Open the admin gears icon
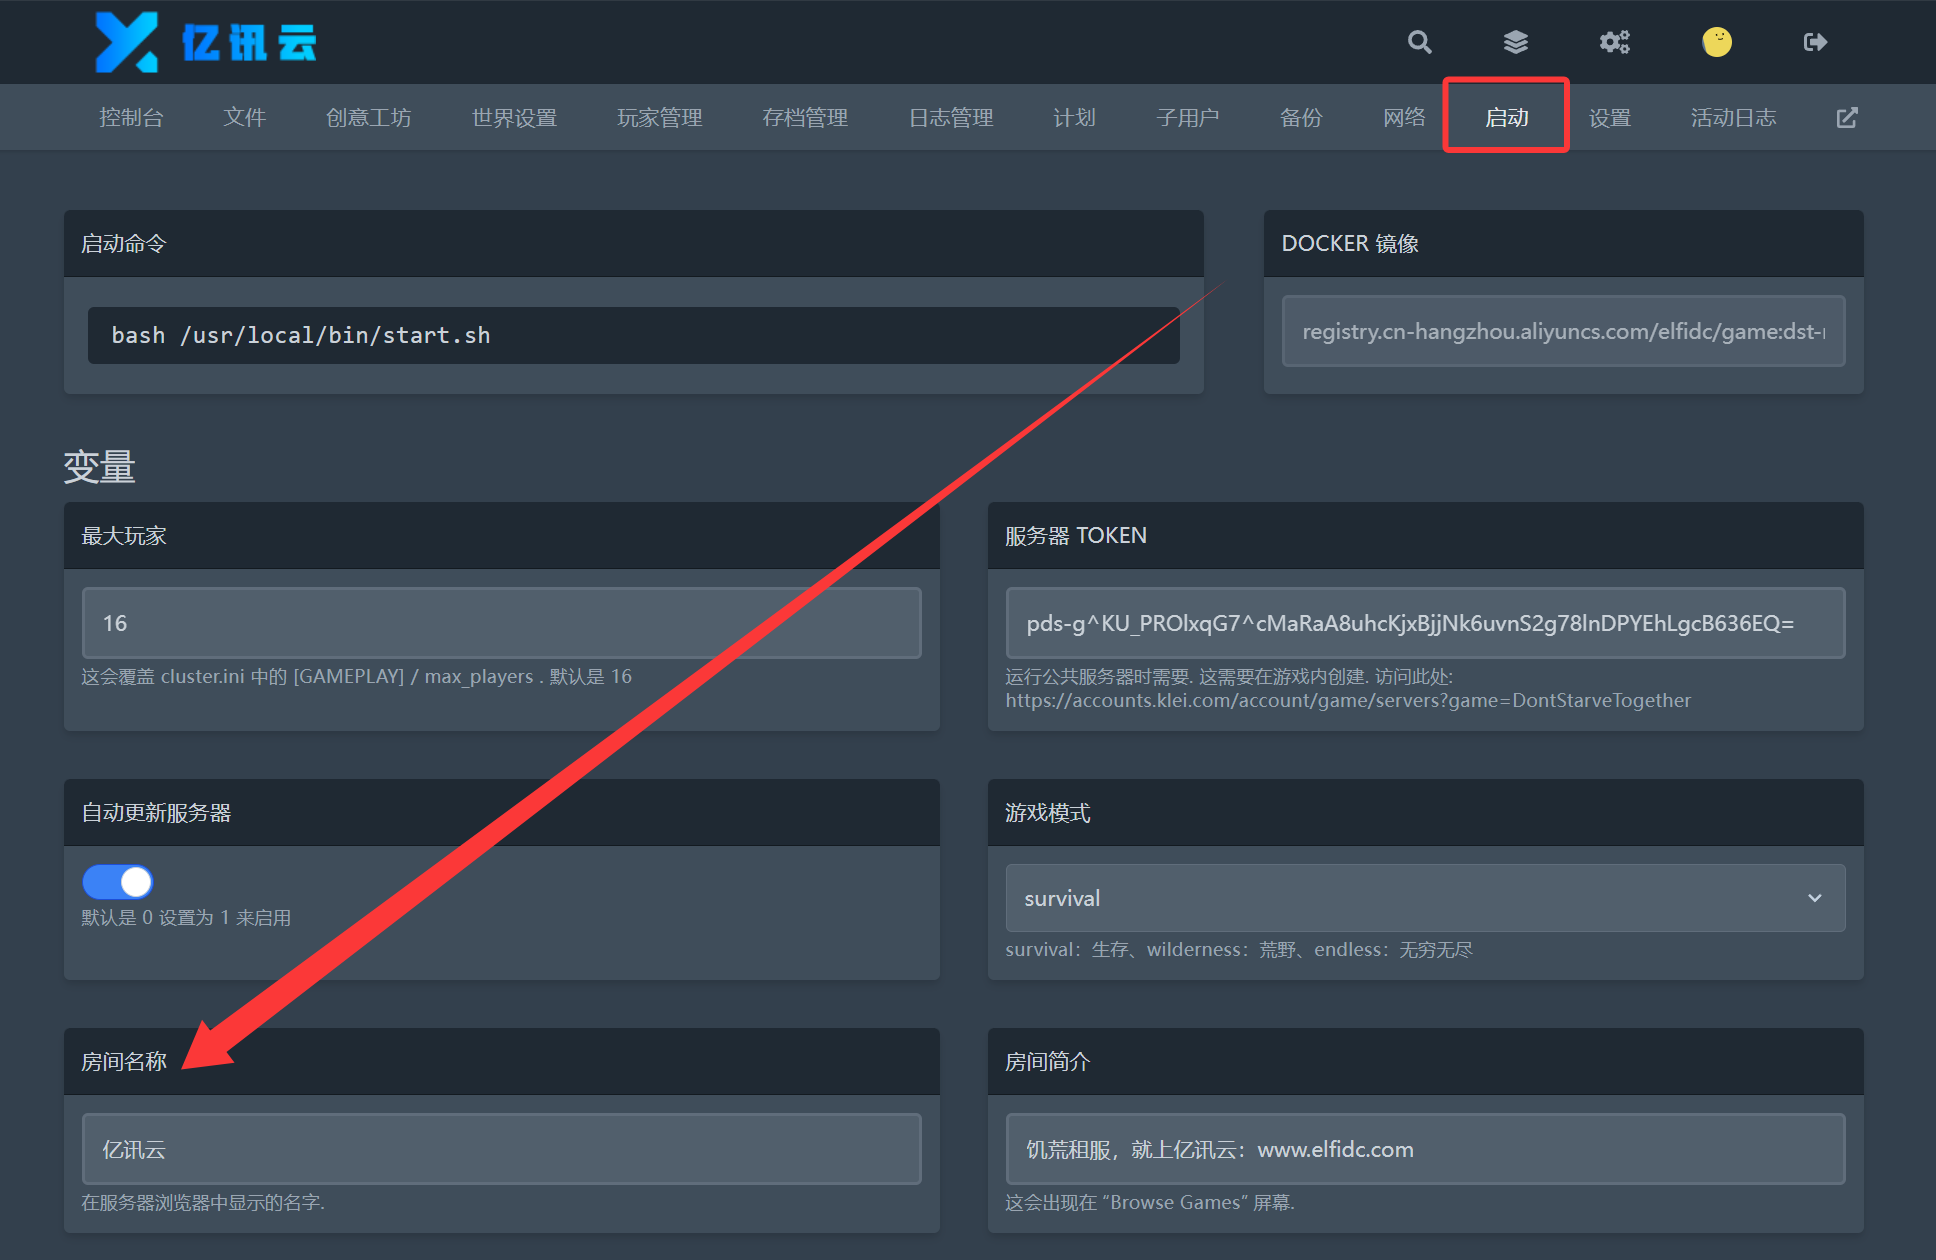The height and width of the screenshot is (1260, 1936). pos(1614,42)
